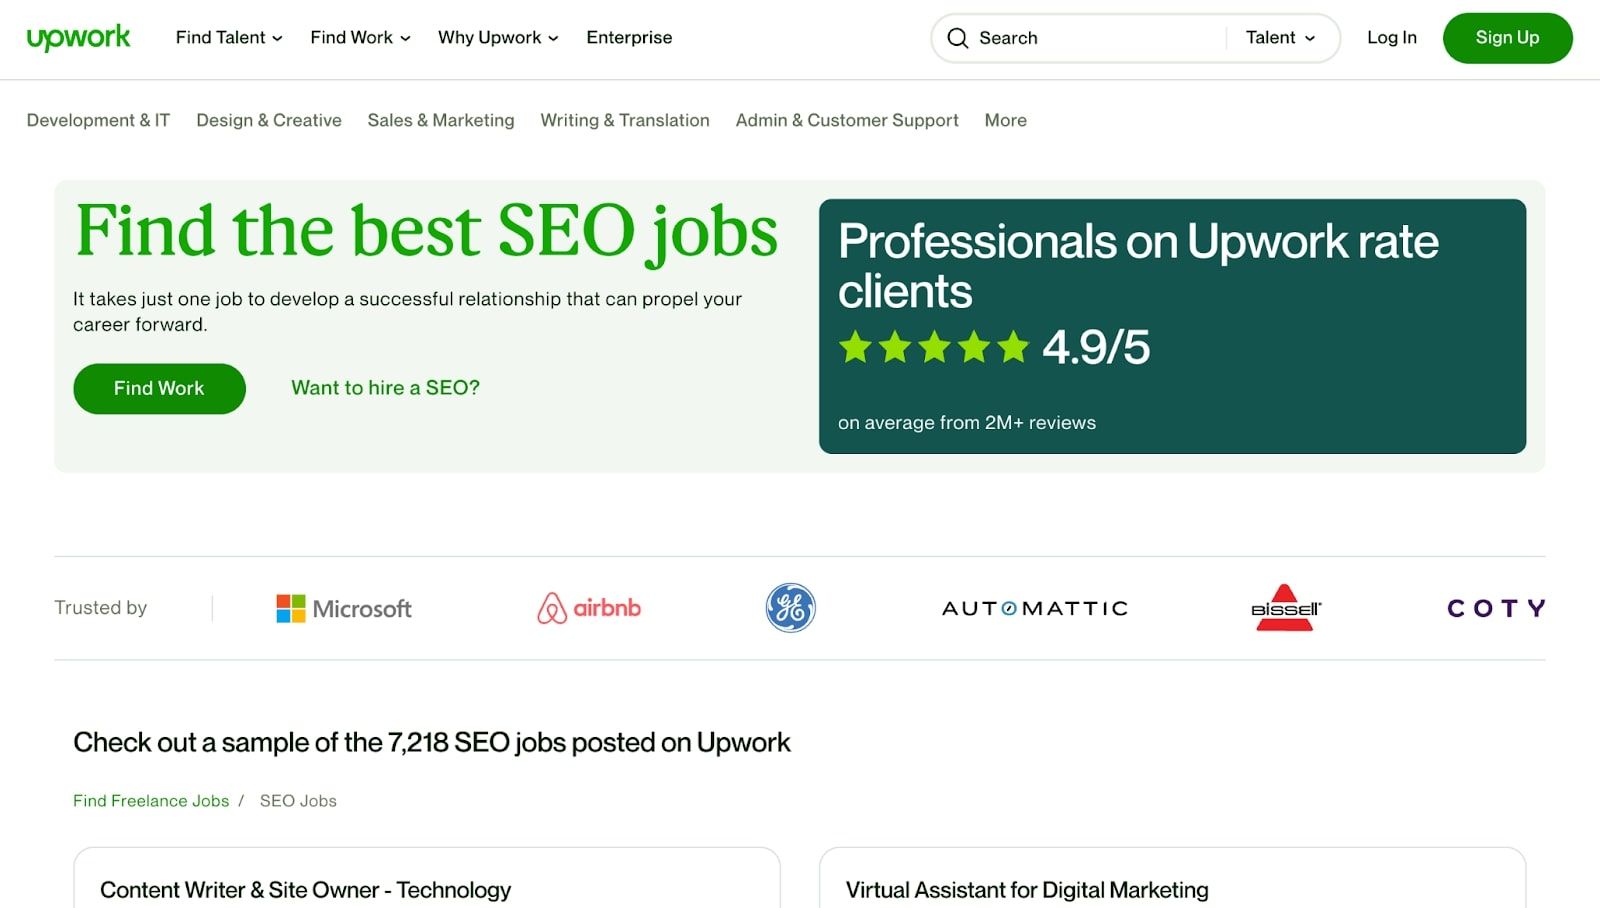Follow the "Want to hire a SEO?" link
The width and height of the screenshot is (1600, 908).
pos(385,388)
